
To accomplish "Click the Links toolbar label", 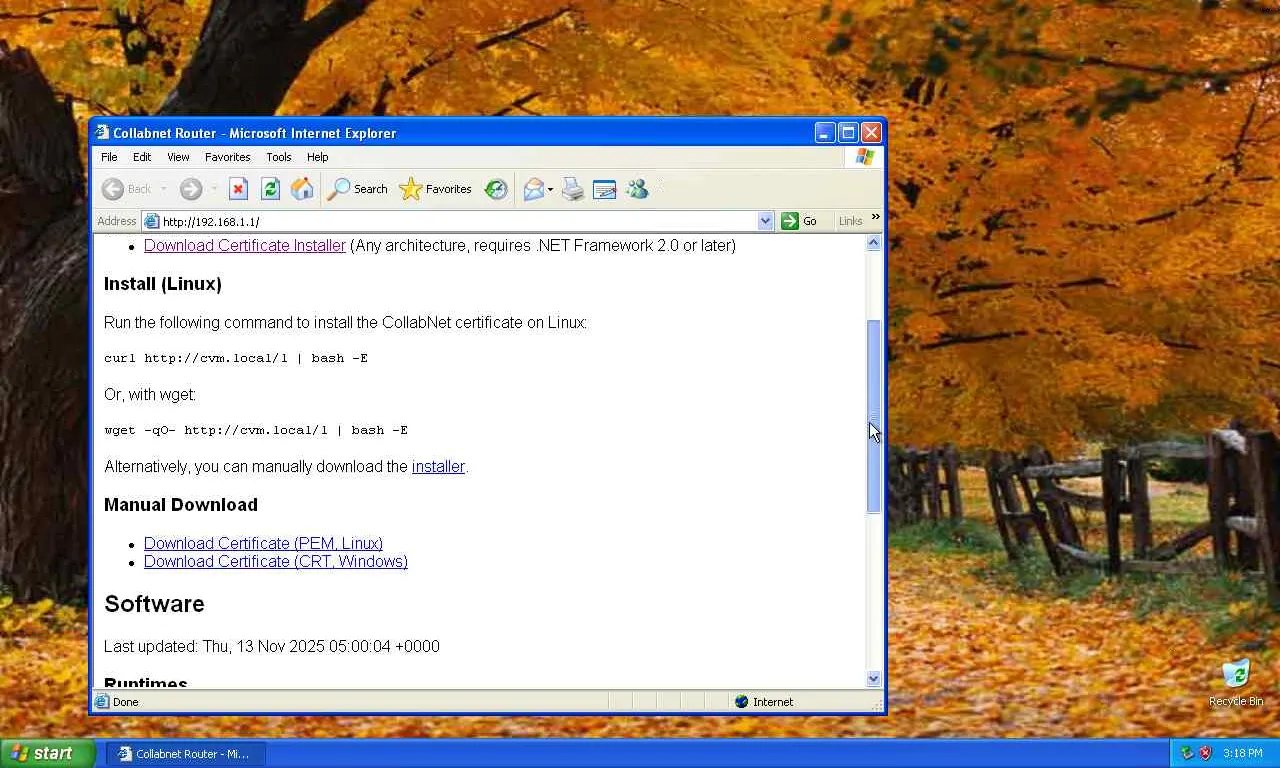I will pos(850,221).
